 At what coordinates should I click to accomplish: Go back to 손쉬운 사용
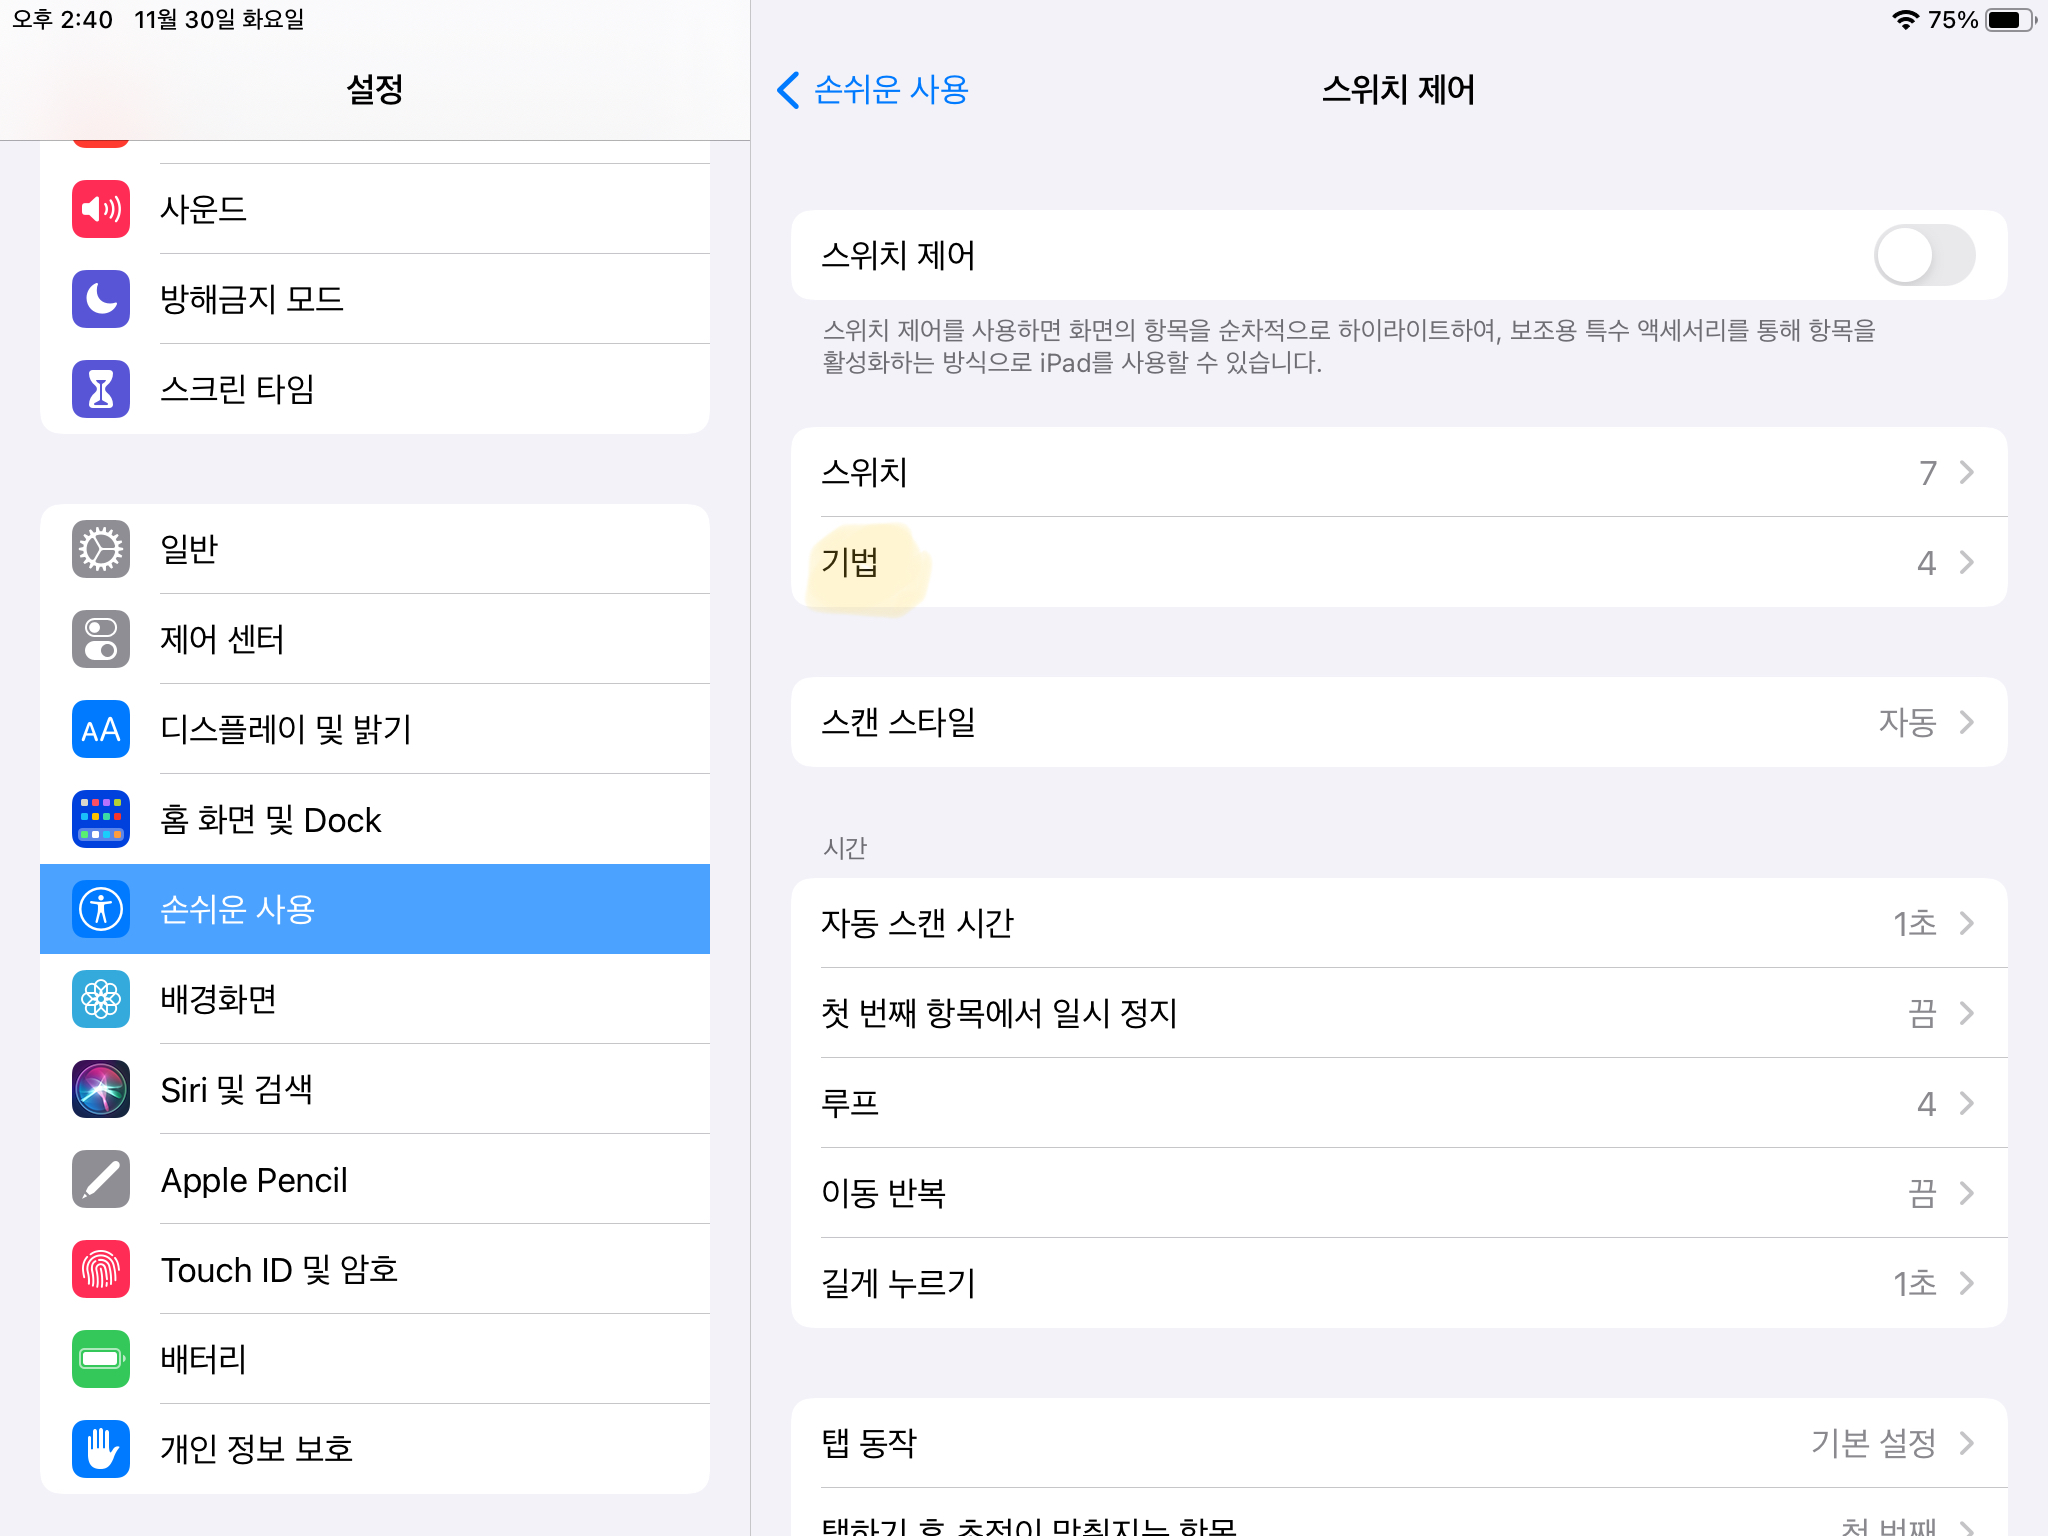(872, 90)
